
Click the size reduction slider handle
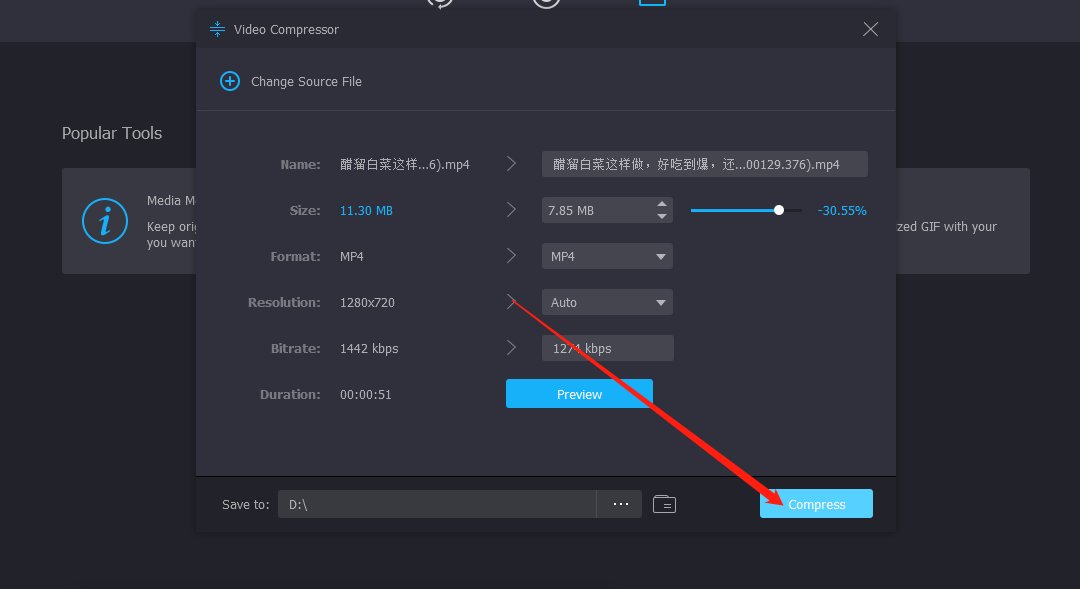(x=779, y=210)
